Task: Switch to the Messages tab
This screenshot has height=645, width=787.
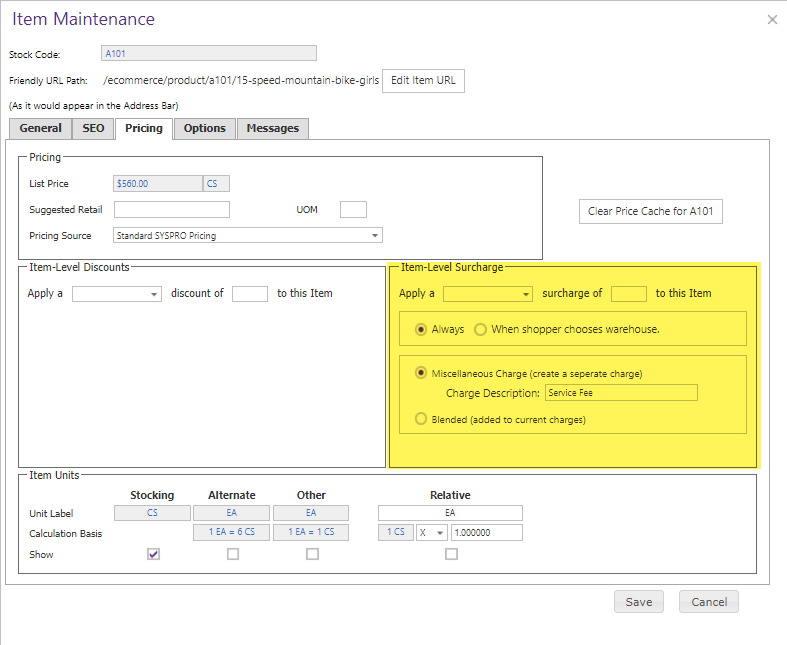Action: coord(273,128)
